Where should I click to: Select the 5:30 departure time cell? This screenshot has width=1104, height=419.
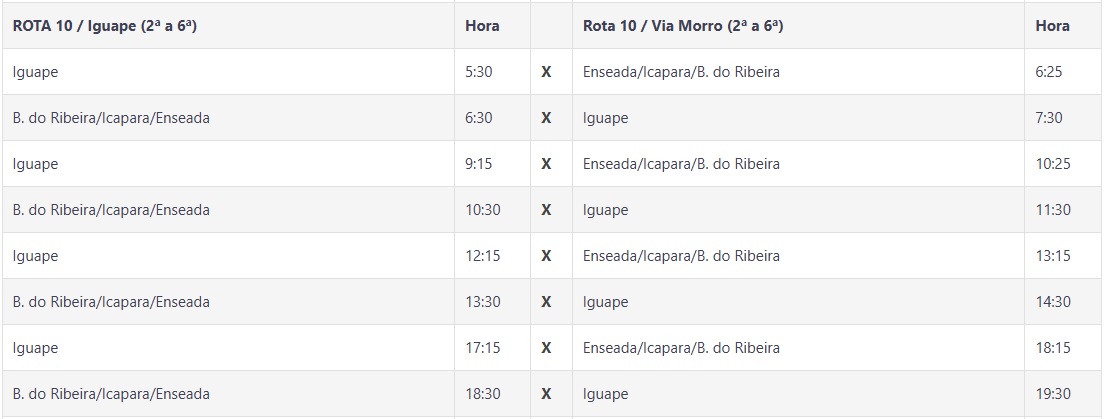tap(479, 72)
